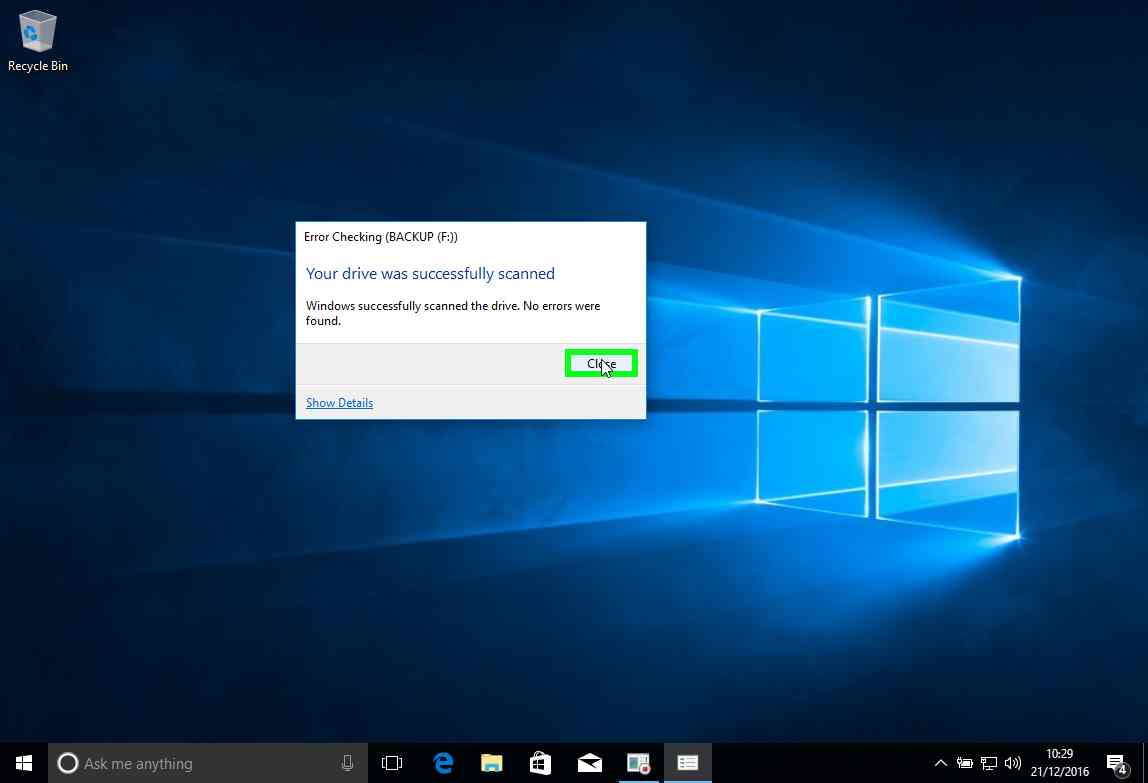Open Task View from the taskbar

(x=392, y=763)
